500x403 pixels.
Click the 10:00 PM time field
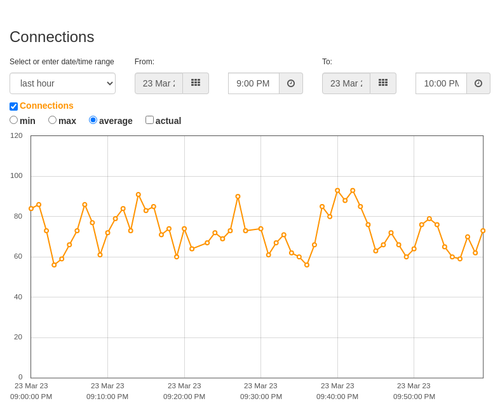(x=441, y=83)
